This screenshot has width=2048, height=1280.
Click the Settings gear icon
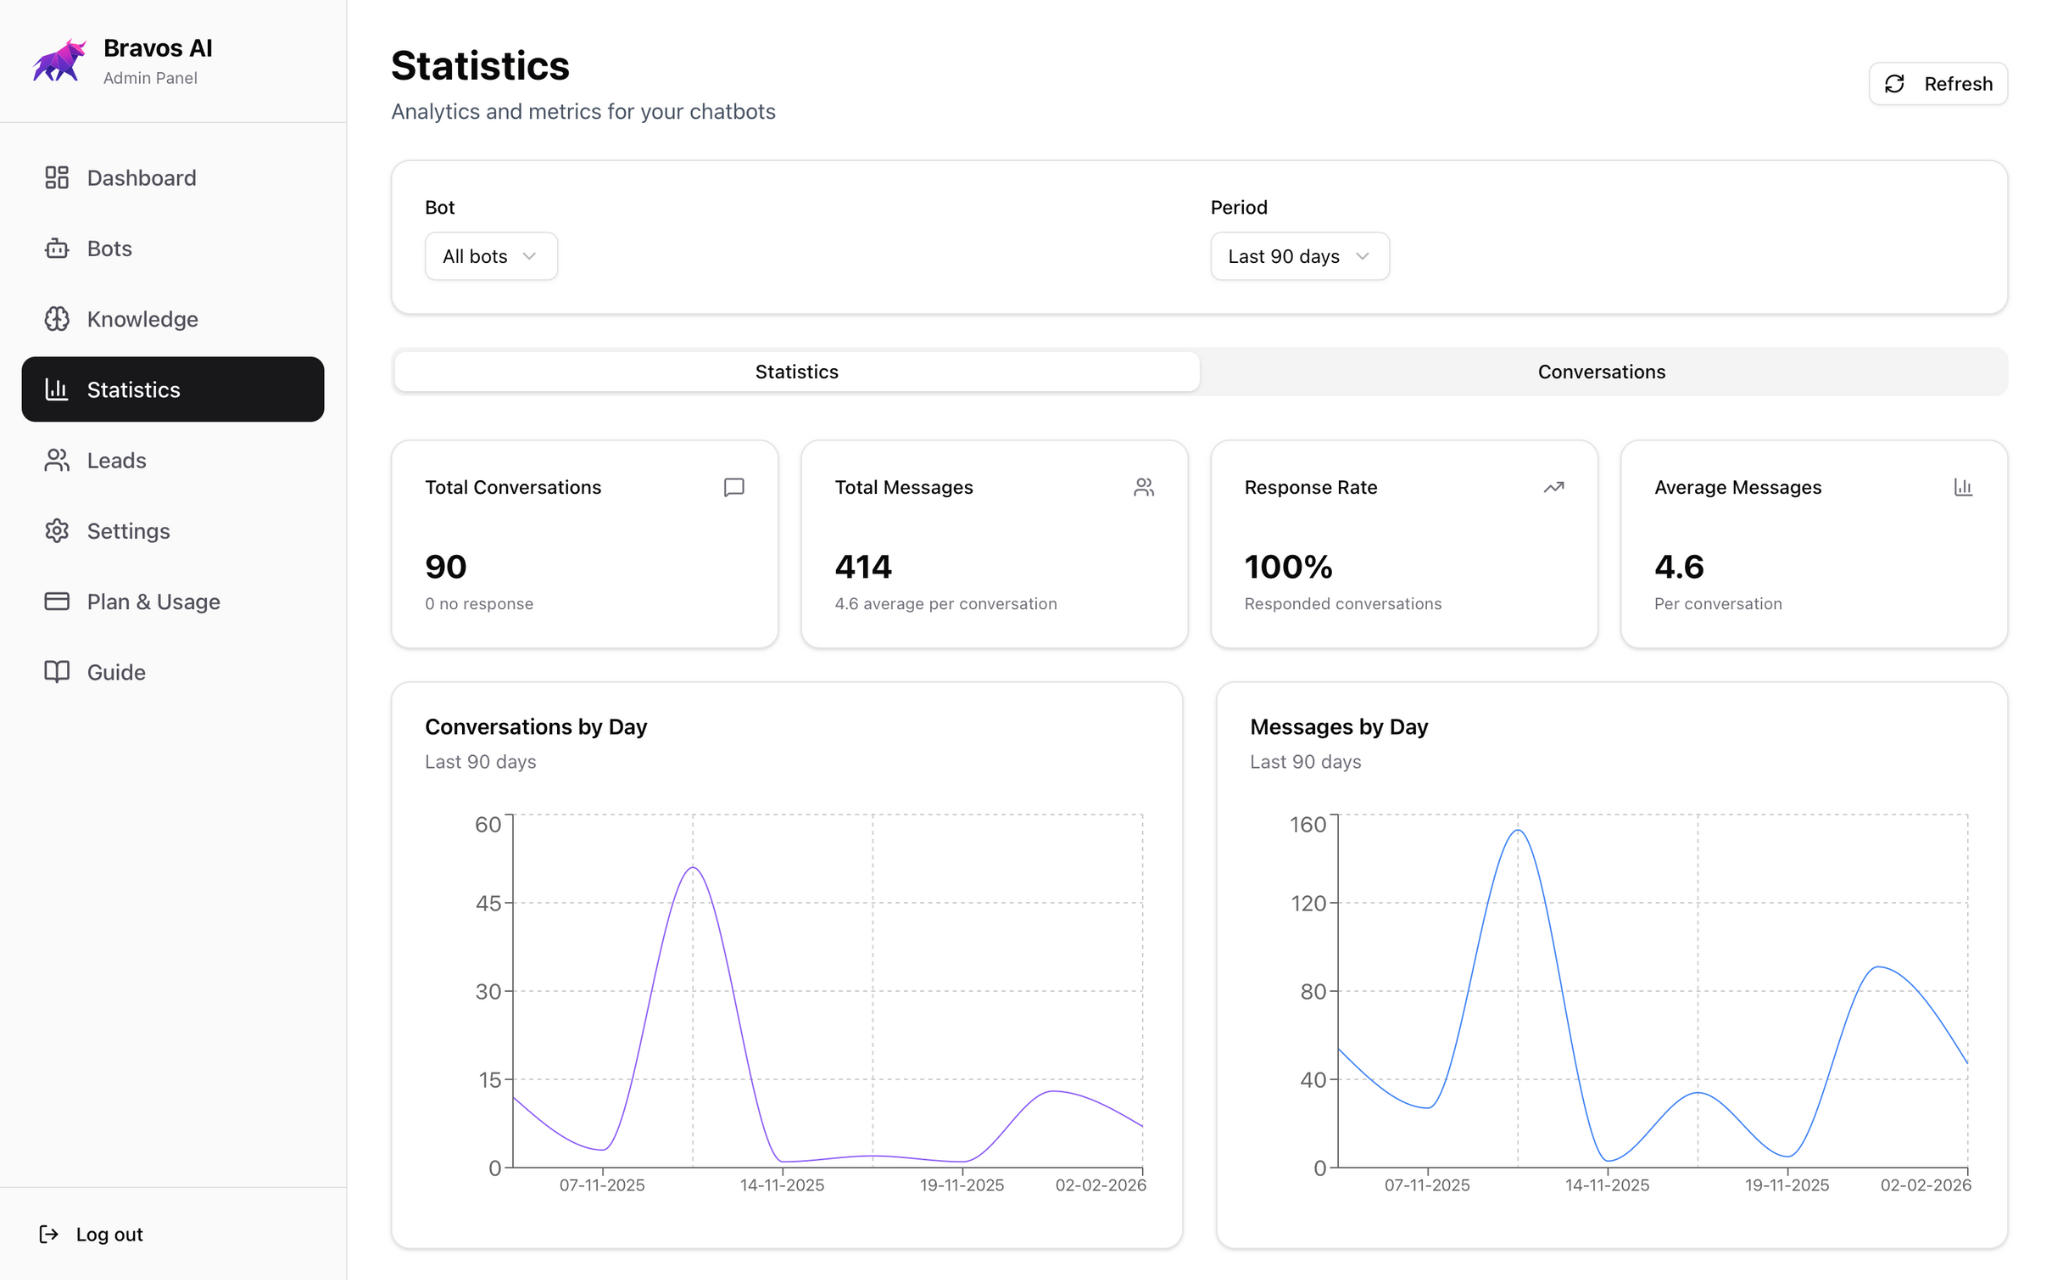coord(57,531)
